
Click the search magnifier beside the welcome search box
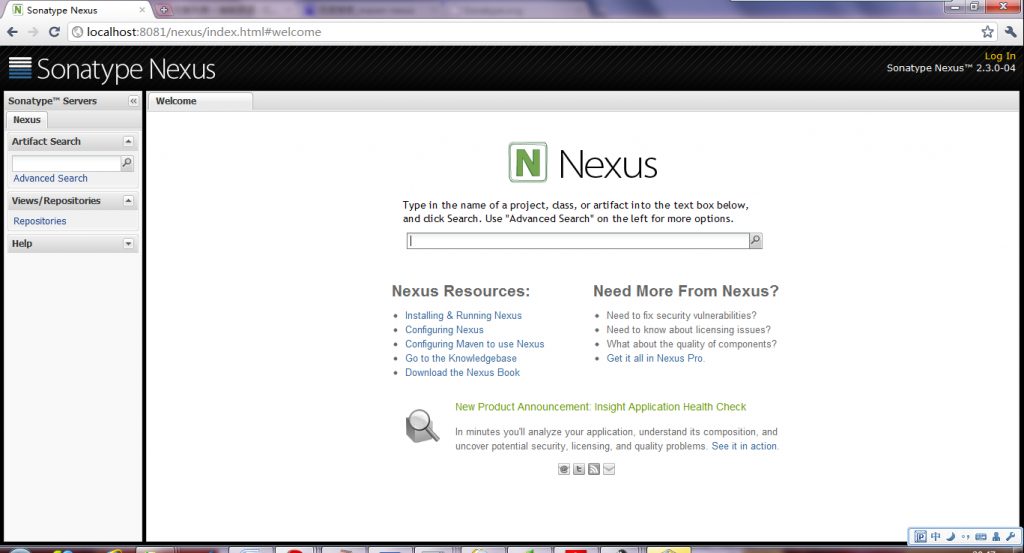[x=756, y=241]
